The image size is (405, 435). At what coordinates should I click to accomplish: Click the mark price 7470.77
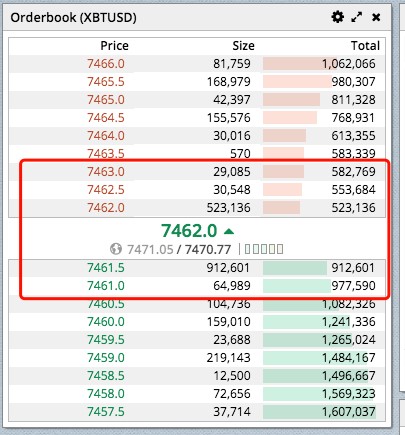point(208,249)
